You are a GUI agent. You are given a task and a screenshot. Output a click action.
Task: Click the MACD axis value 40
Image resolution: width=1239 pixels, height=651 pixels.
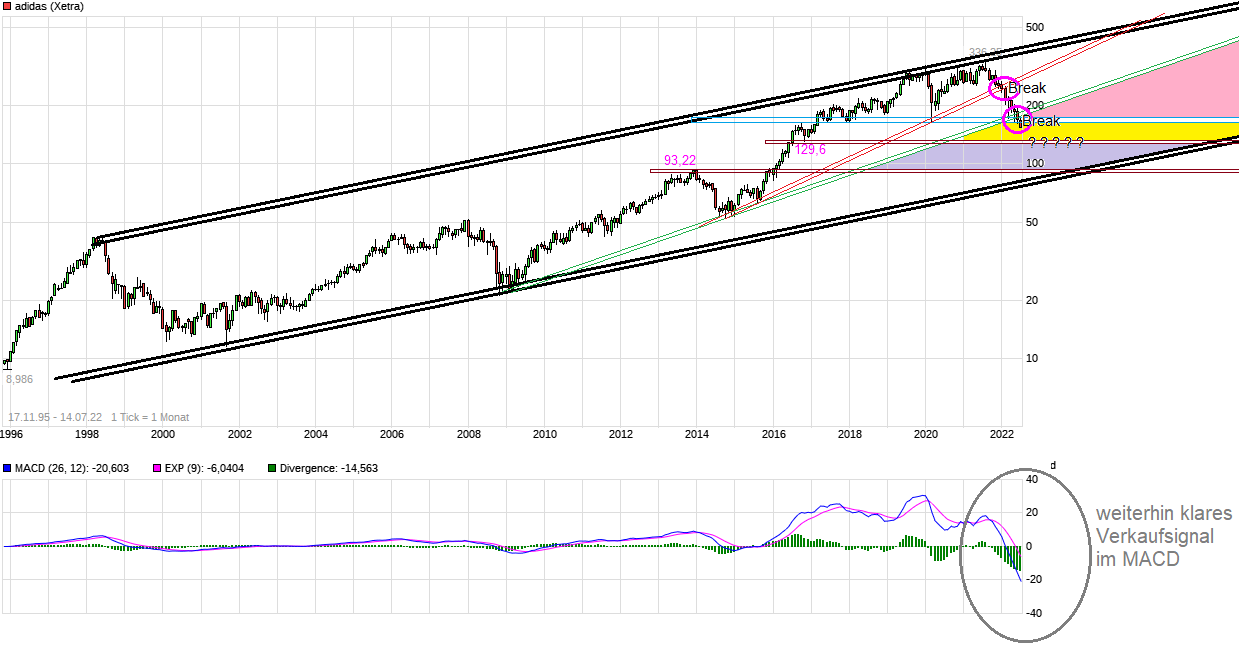pos(1033,479)
